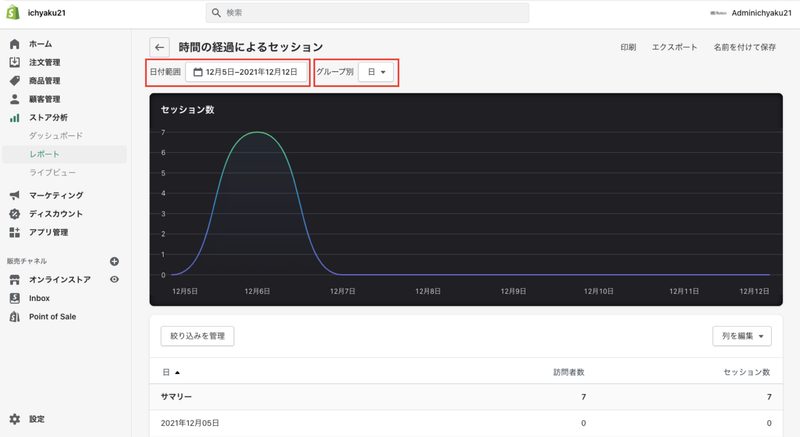The height and width of the screenshot is (437, 800).
Task: Sort by the 日 column header
Action: pyautogui.click(x=171, y=372)
